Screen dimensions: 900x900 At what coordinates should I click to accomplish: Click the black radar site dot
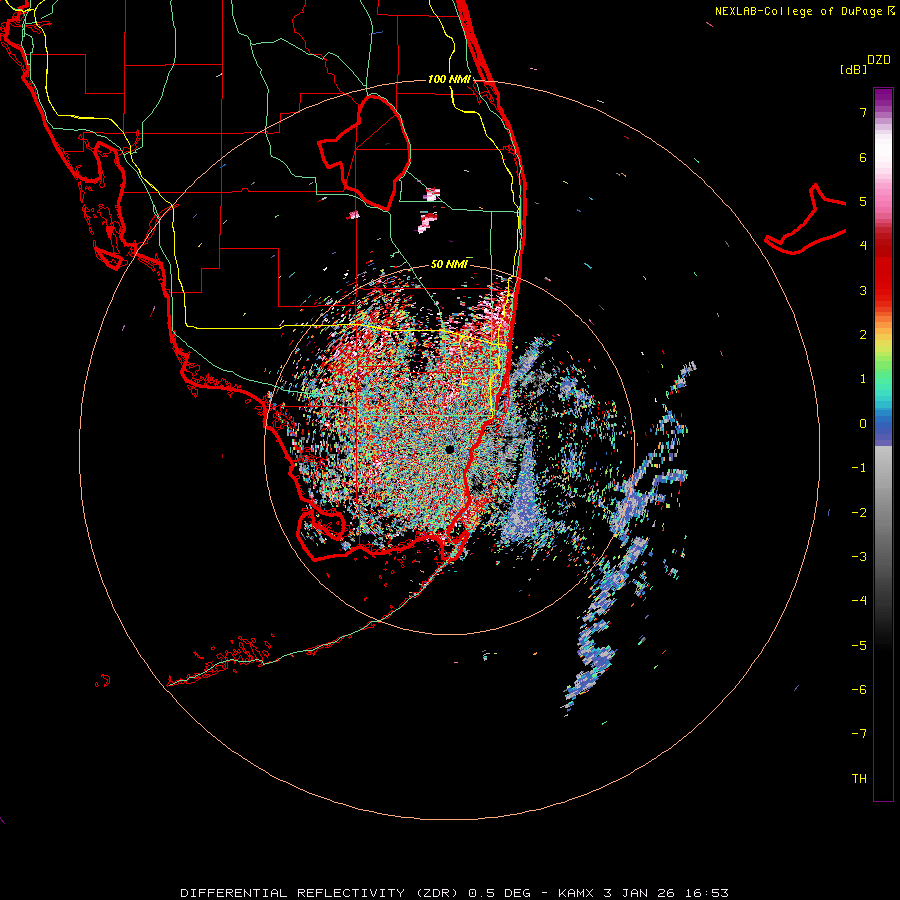[449, 449]
